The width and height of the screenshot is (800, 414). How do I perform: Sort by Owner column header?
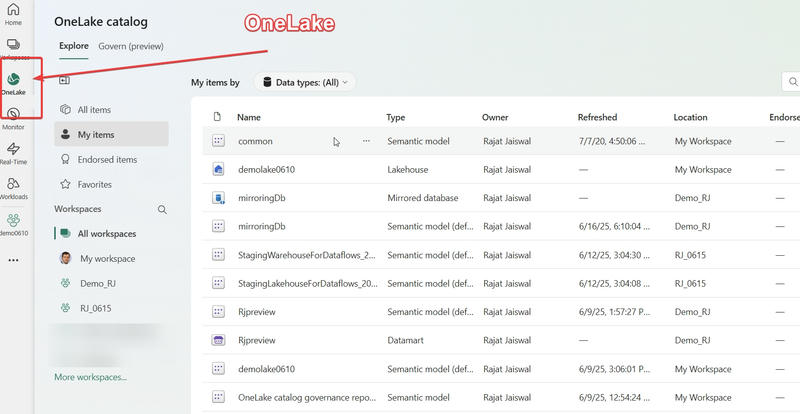495,117
